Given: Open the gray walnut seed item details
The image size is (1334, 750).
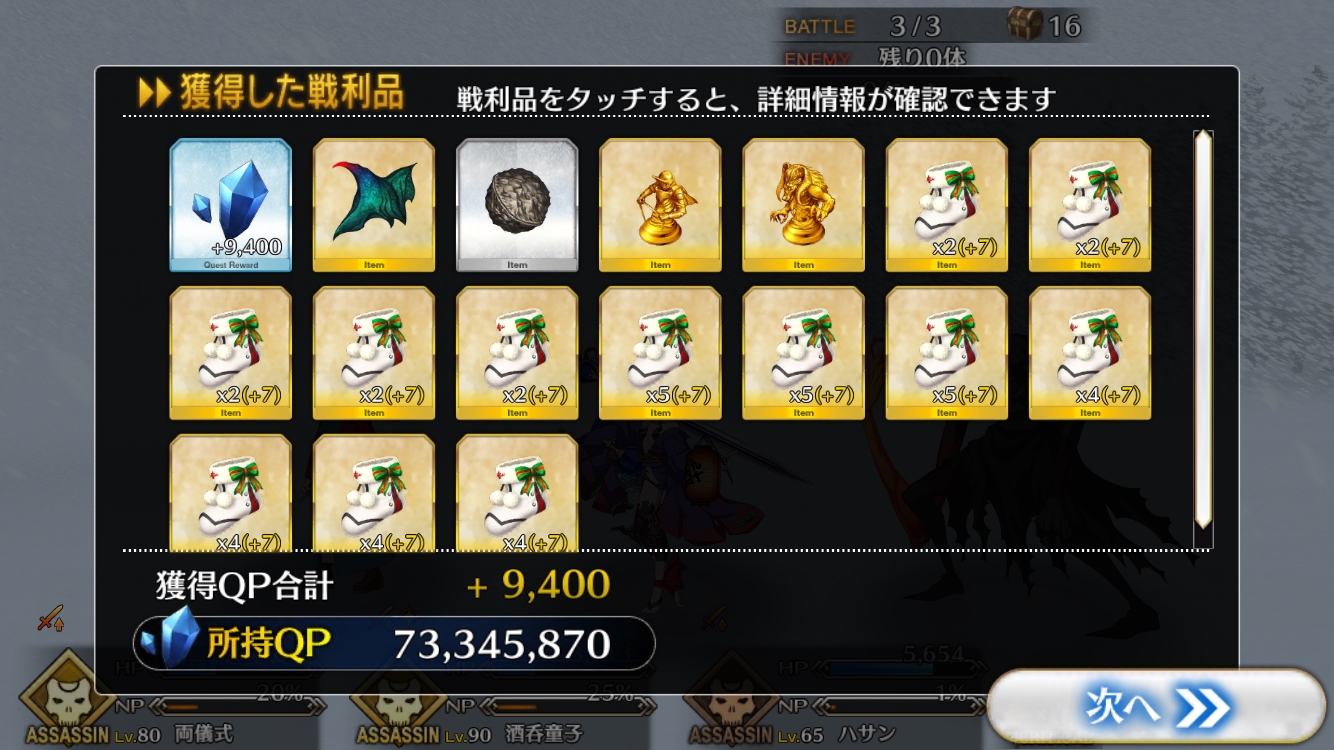Looking at the screenshot, I should point(517,205).
